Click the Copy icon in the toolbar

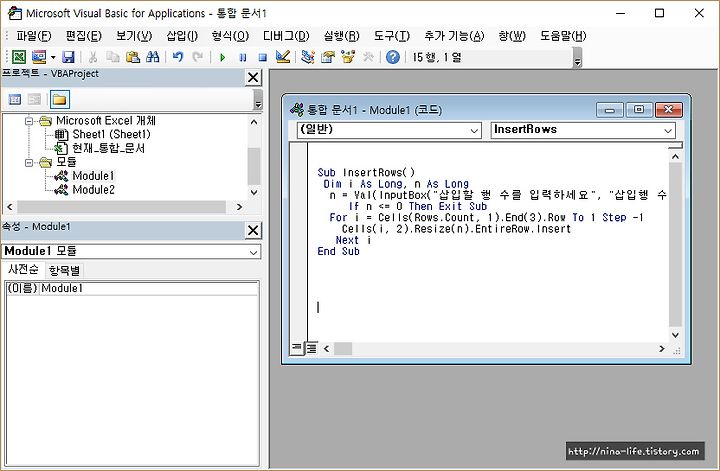point(112,57)
